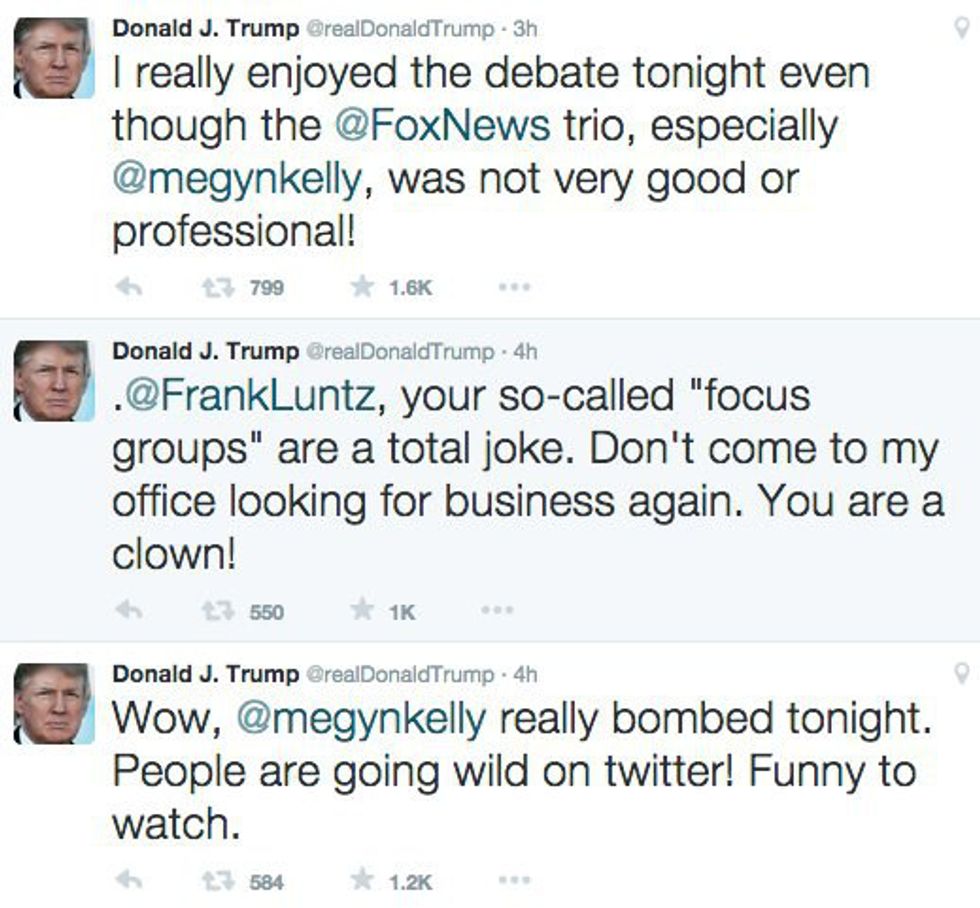Open @megynkelly mention in the first tweet
980x908 pixels.
236,180
